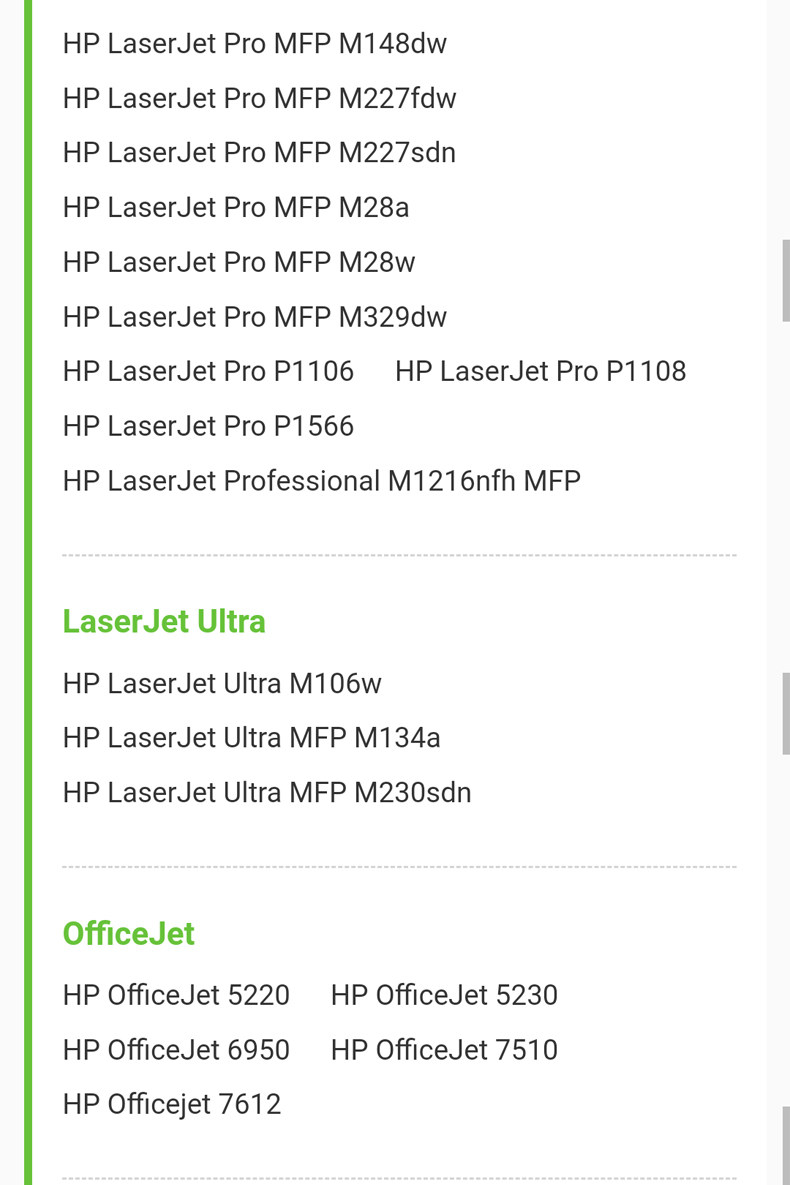Screen dimensions: 790x1185
Task: Click the LaserJet Ultra section heading
Action: (x=164, y=621)
